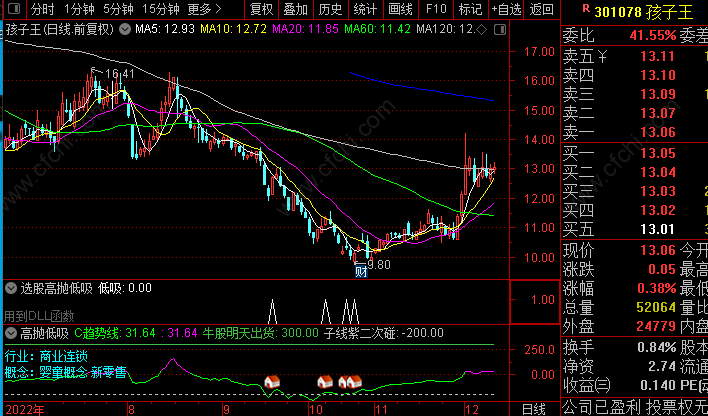Click the MA5: 12.93 legend
Image resolution: width=708 pixels, height=416 pixels.
[x=165, y=30]
